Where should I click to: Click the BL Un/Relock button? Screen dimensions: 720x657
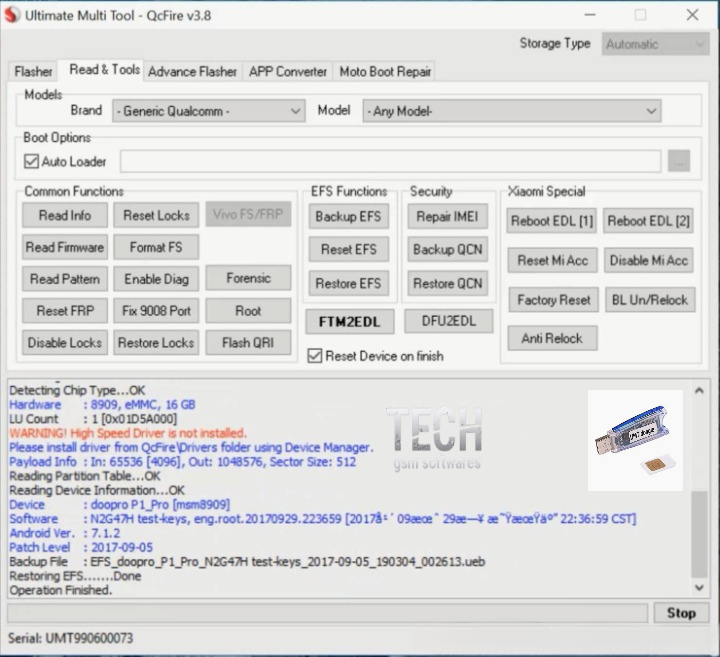tap(650, 300)
